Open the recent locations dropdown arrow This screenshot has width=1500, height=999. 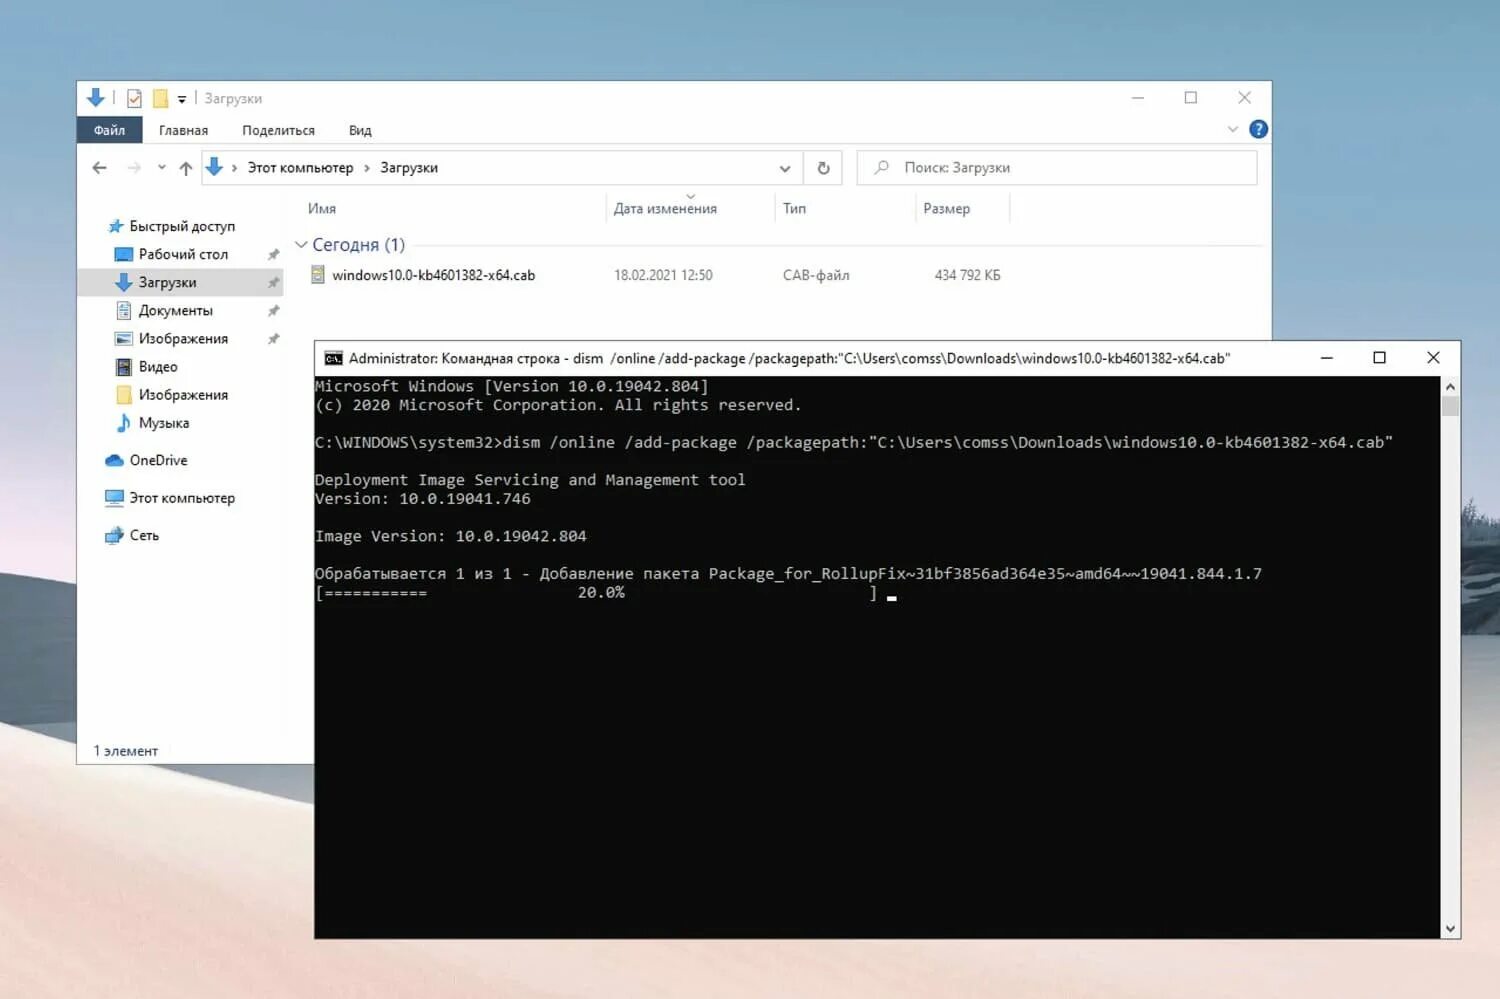[x=161, y=168]
